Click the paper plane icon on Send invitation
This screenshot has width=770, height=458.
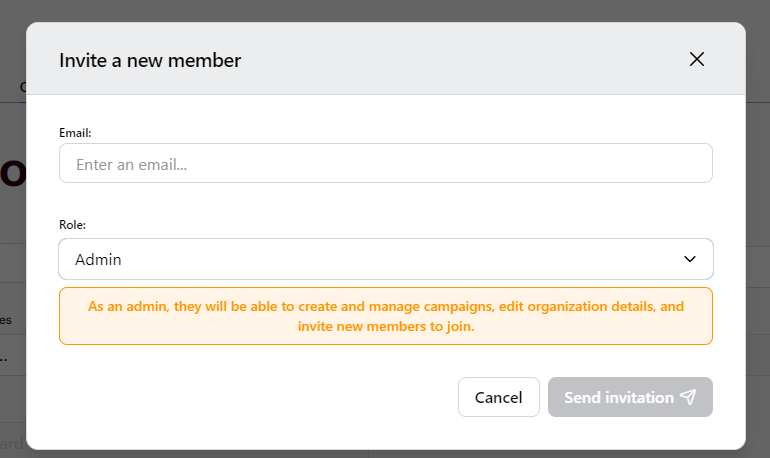tap(688, 397)
